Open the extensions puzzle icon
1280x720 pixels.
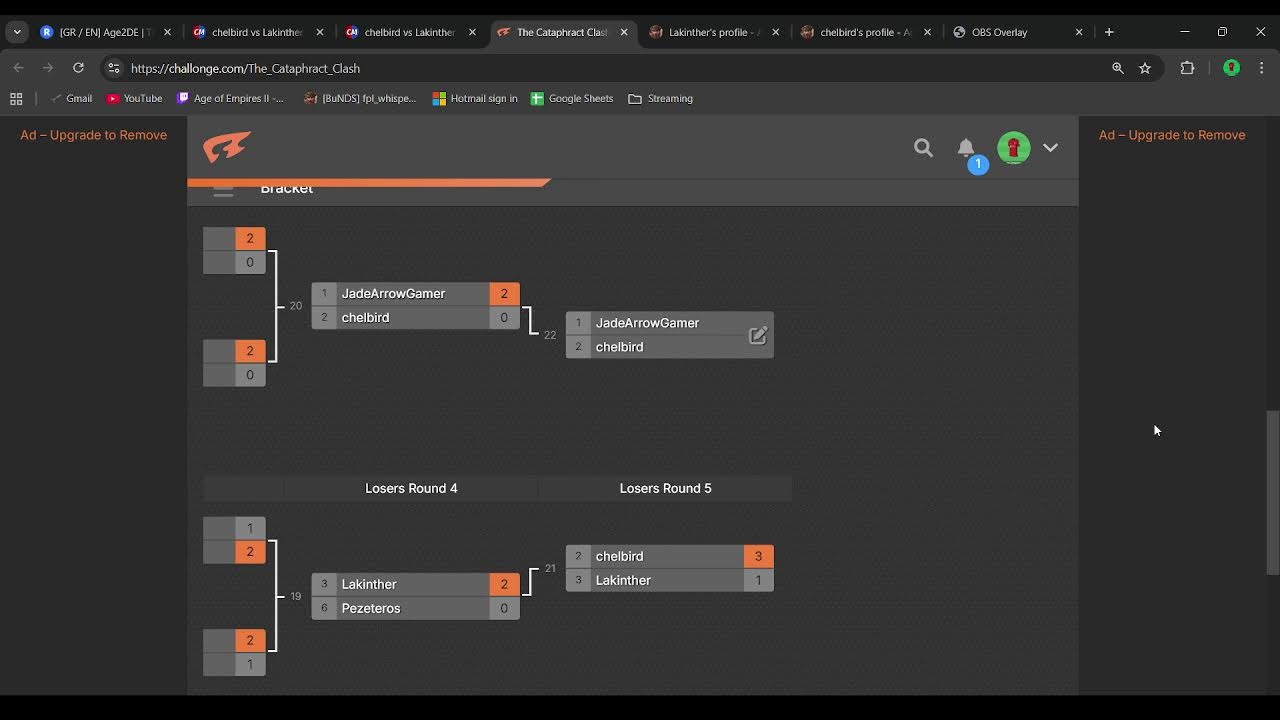coord(1188,68)
